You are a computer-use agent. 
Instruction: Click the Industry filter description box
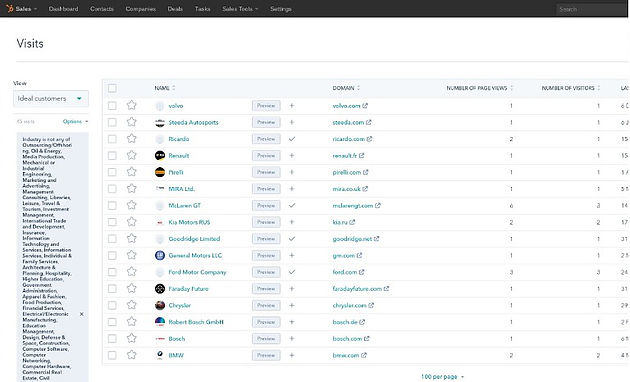pos(52,257)
